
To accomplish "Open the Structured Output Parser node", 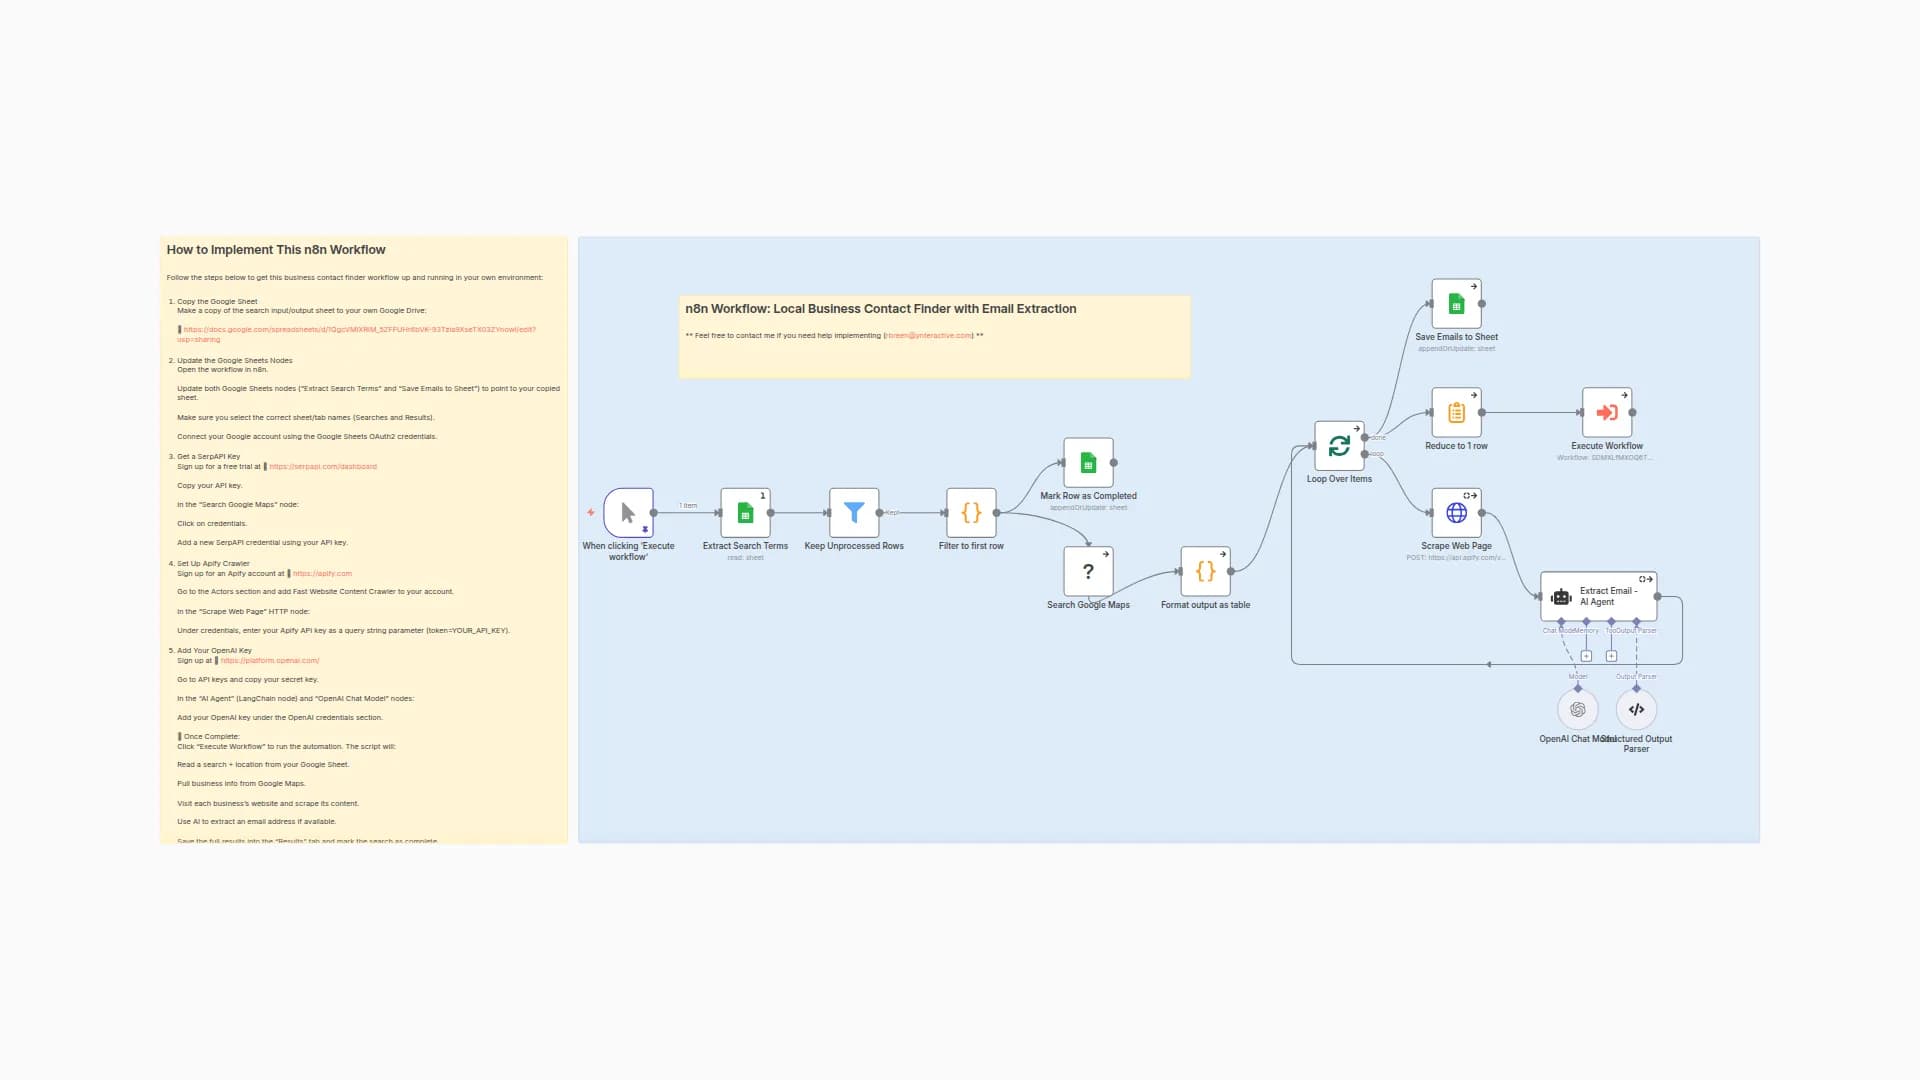I will tap(1636, 709).
